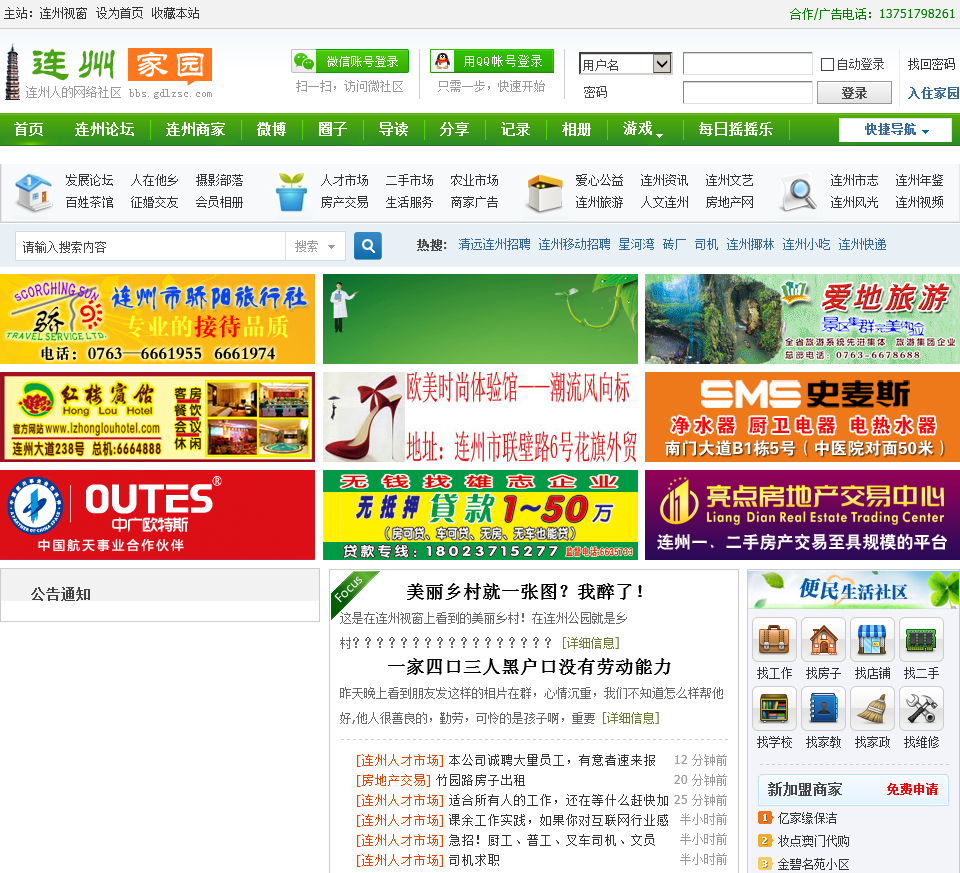960x873 pixels.
Task: Open headline 一家四口三人黑户口没有劳动能力
Action: [x=530, y=667]
